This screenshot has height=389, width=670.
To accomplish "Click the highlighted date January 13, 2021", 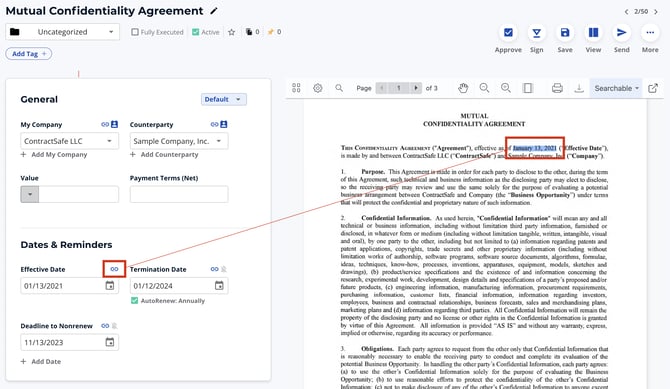I will pyautogui.click(x=535, y=148).
